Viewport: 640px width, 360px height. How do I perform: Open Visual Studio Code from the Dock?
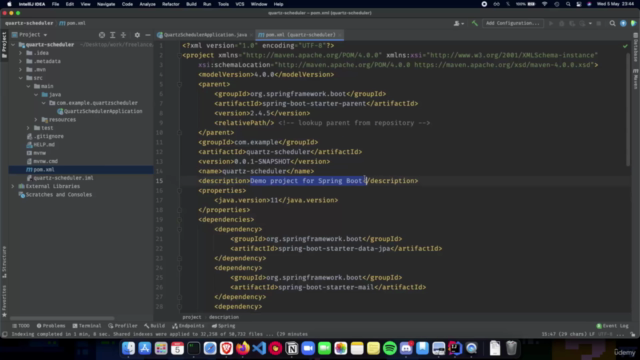point(259,348)
